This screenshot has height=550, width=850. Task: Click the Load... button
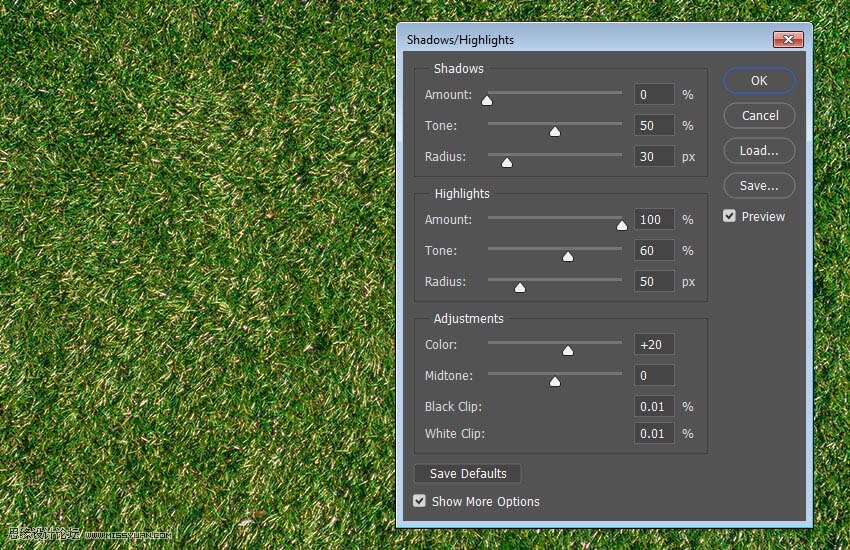[759, 151]
